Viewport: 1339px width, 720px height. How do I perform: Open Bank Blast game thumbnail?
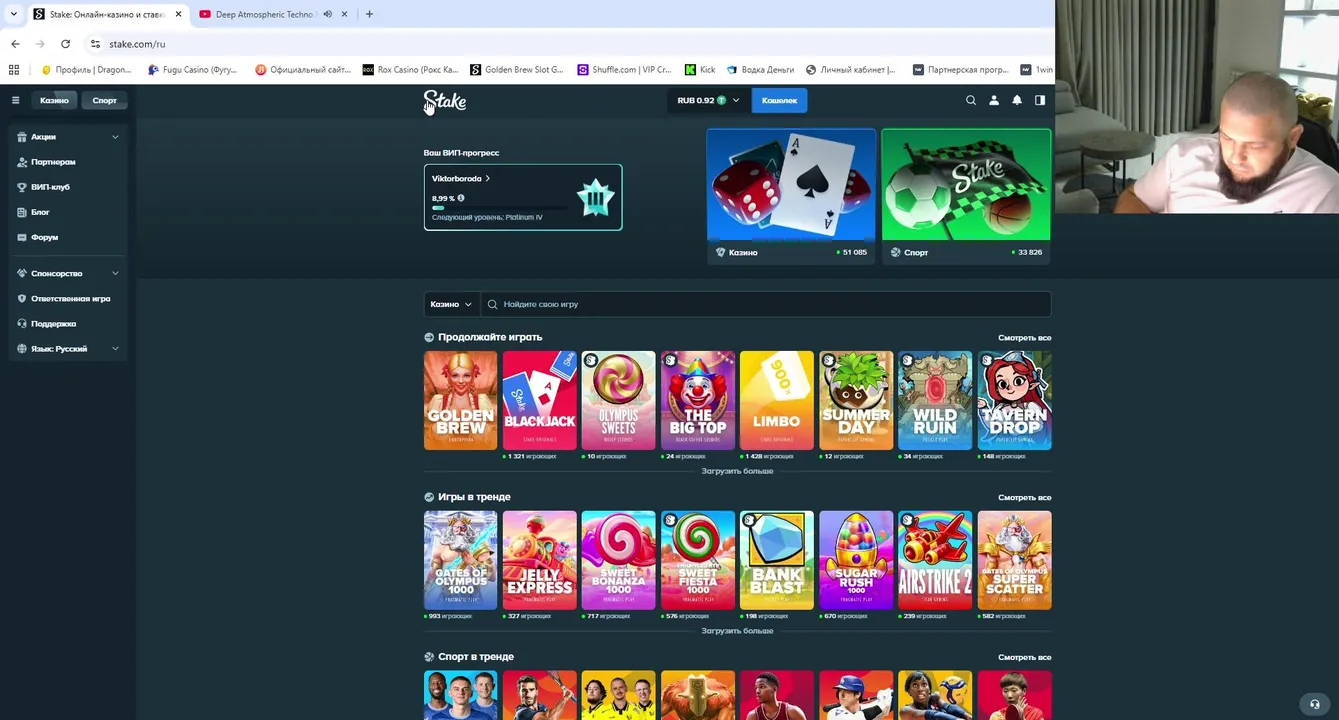click(776, 560)
